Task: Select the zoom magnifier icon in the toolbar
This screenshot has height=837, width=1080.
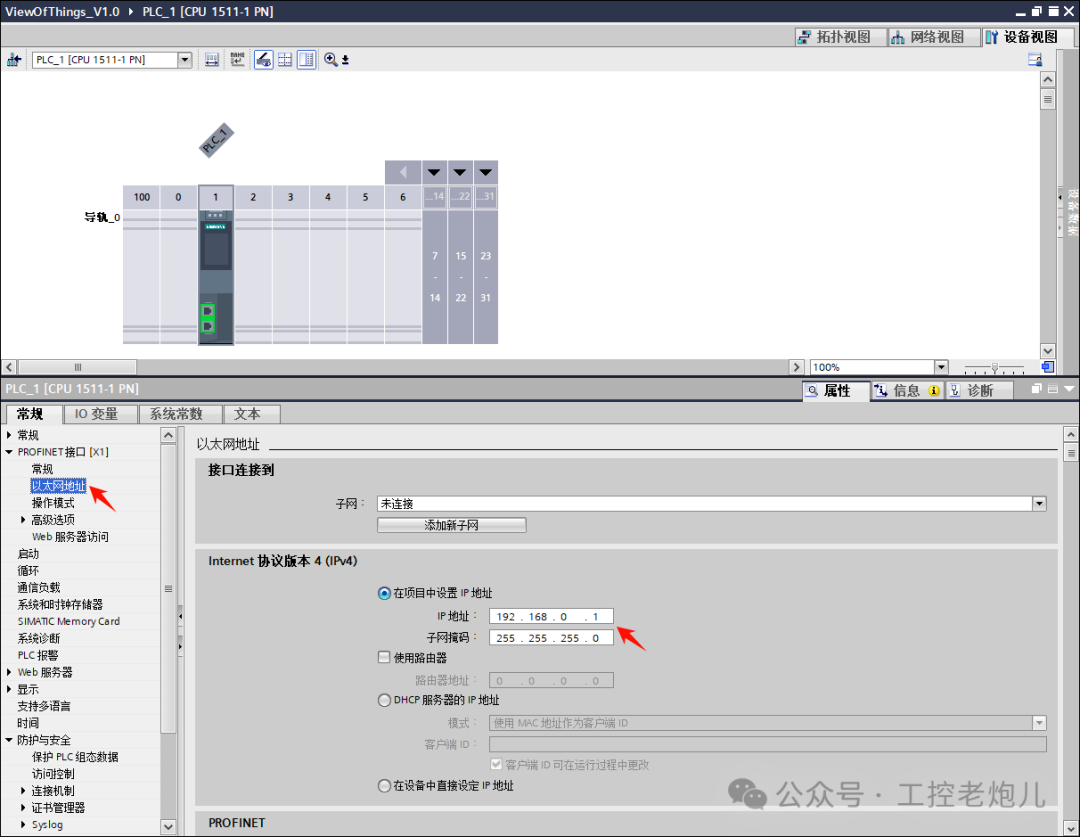Action: tap(330, 59)
